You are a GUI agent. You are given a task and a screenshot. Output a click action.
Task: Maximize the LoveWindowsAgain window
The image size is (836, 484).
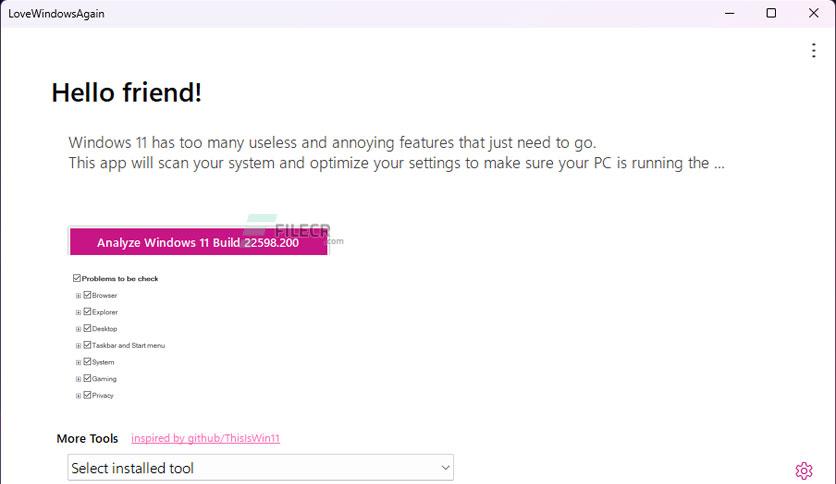[x=771, y=13]
